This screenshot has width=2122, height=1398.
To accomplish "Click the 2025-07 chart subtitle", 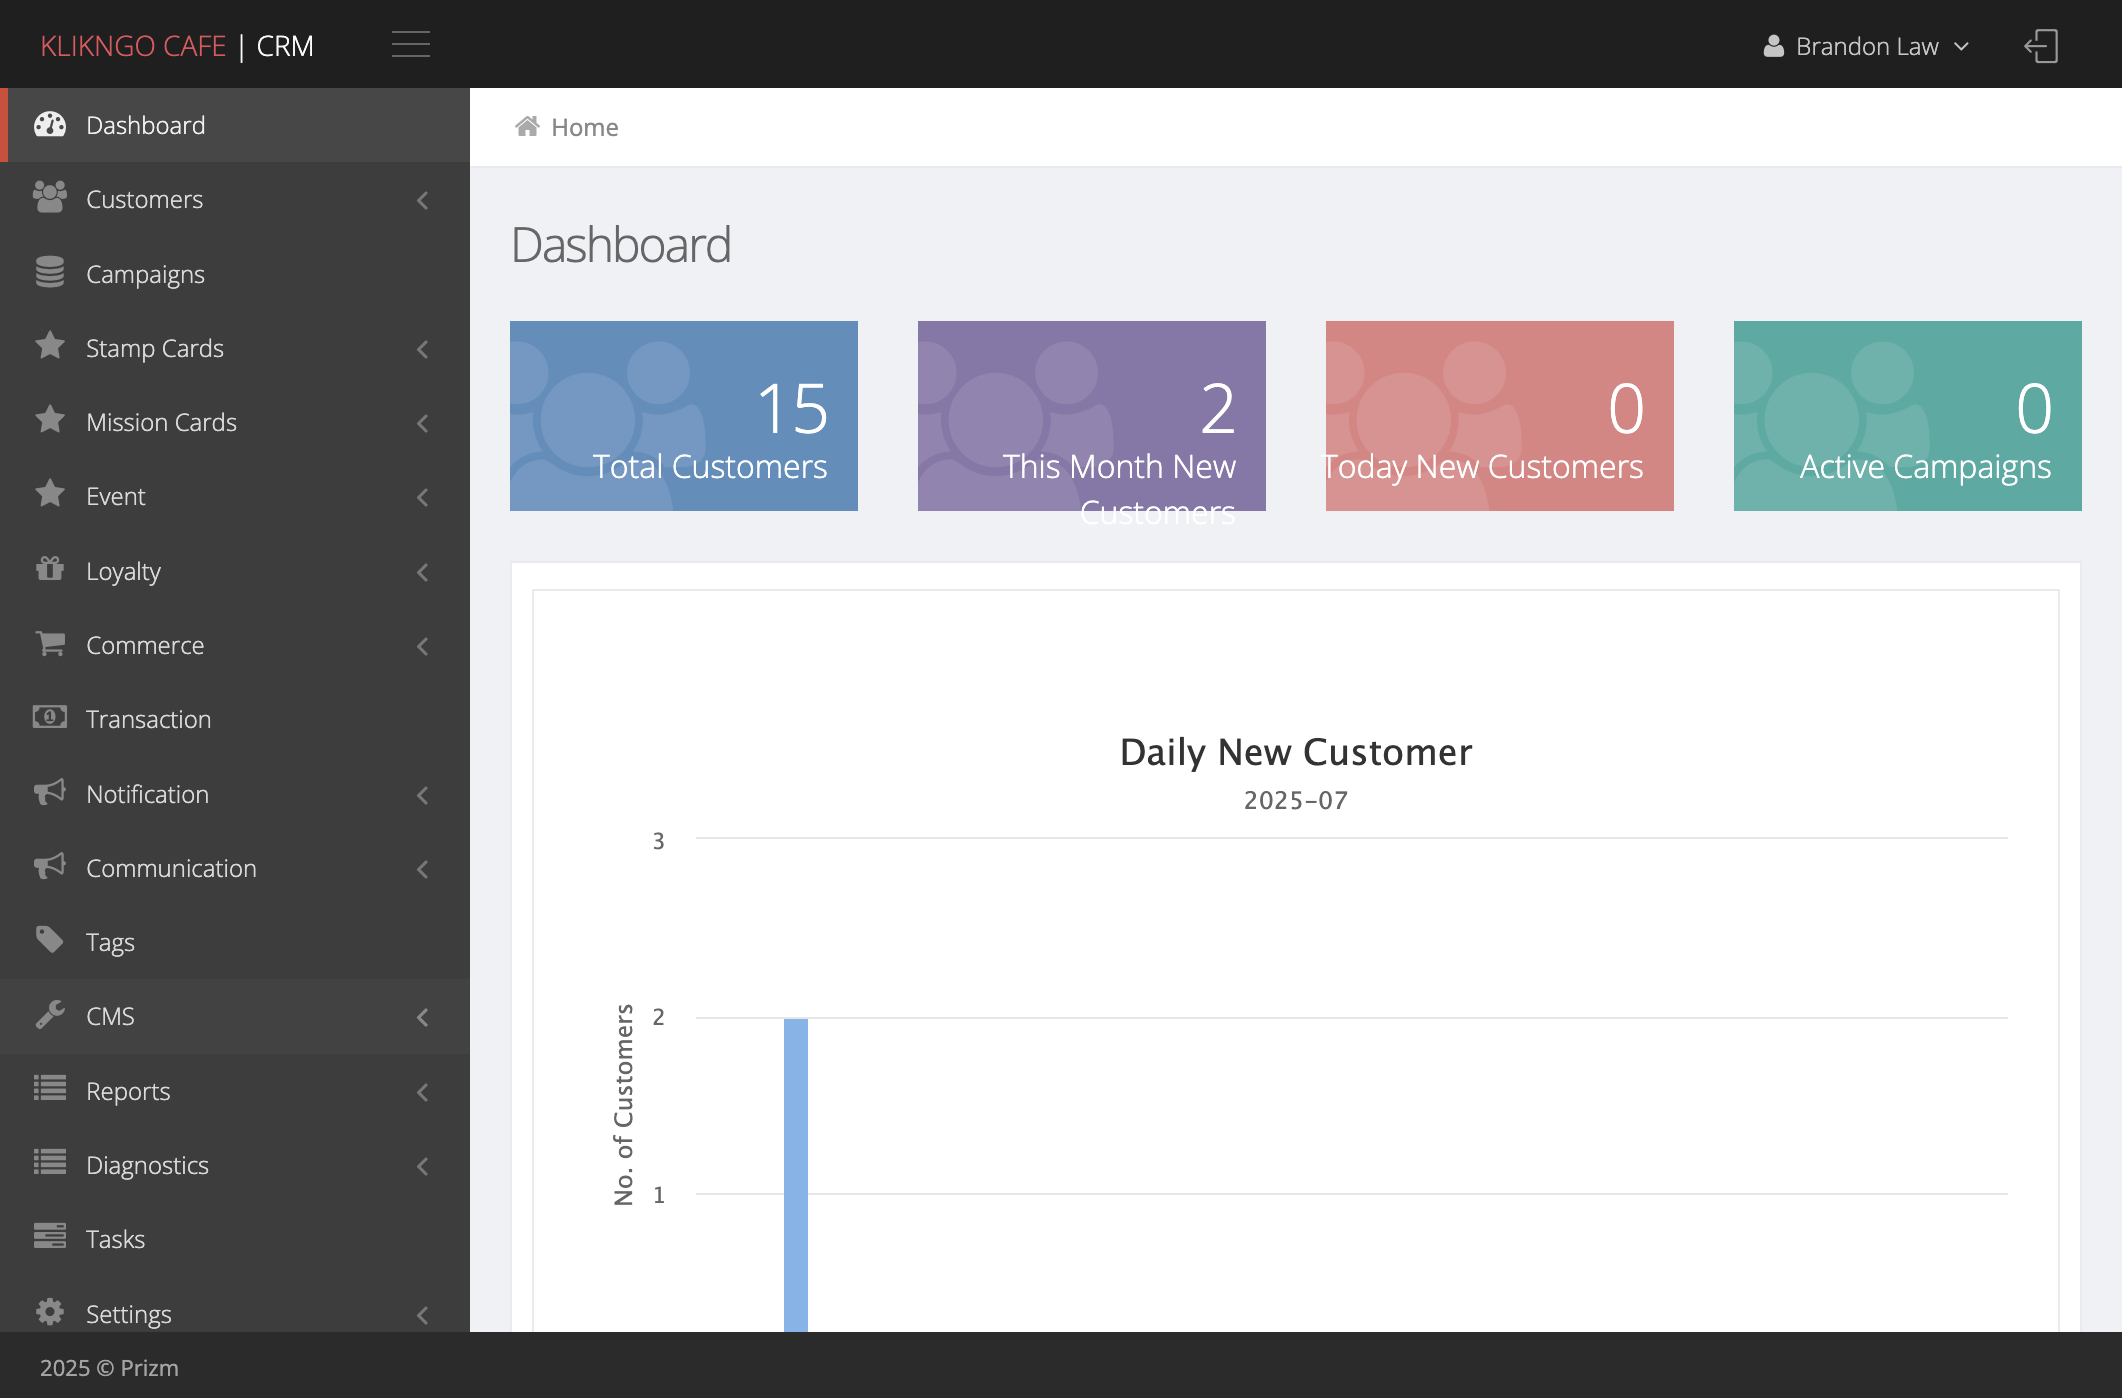I will 1296,800.
